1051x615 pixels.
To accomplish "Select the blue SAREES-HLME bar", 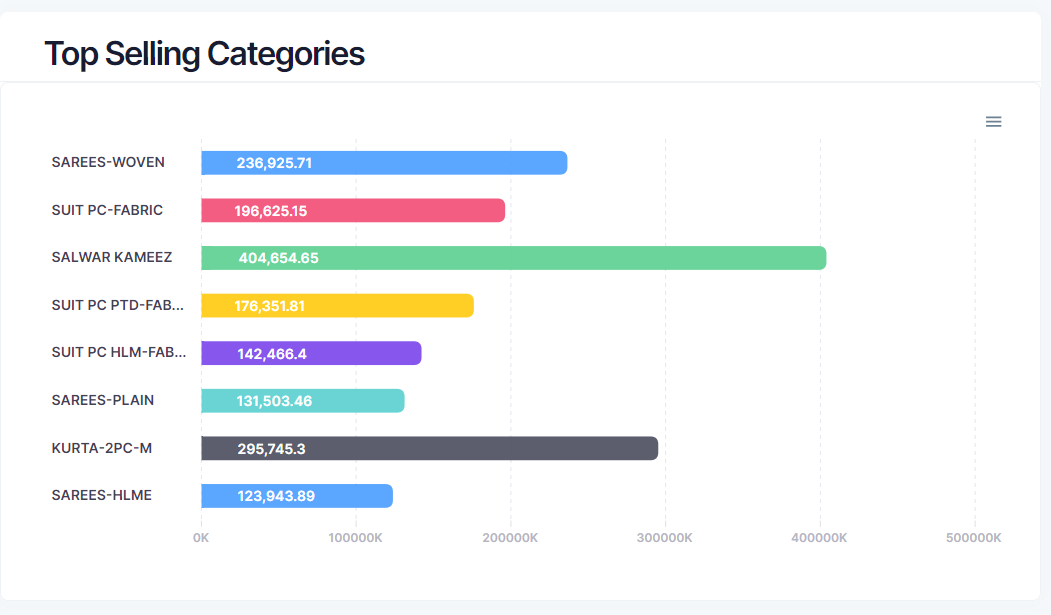I will 297,496.
